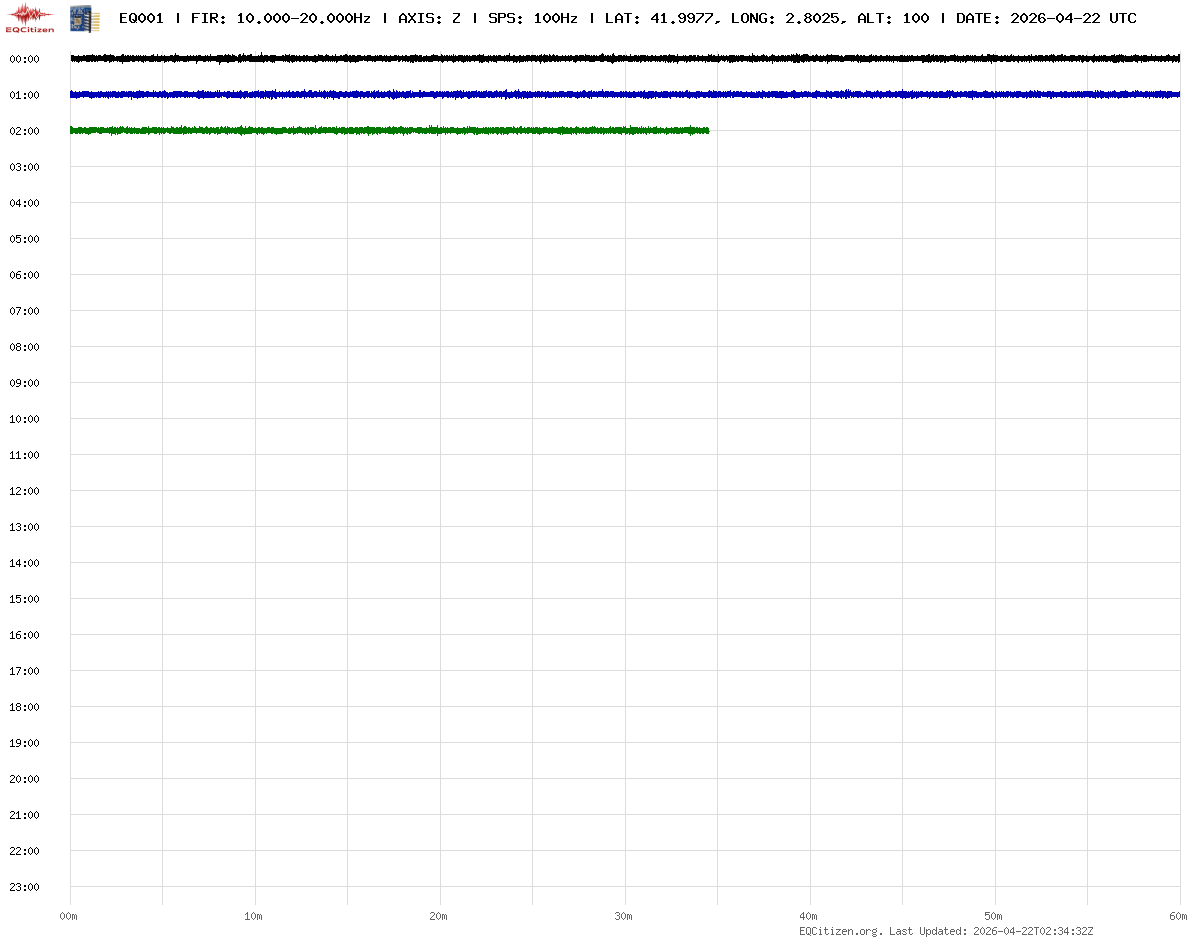1200x940 pixels.
Task: Click the 03:00 hour row label
Action: pyautogui.click(x=24, y=167)
